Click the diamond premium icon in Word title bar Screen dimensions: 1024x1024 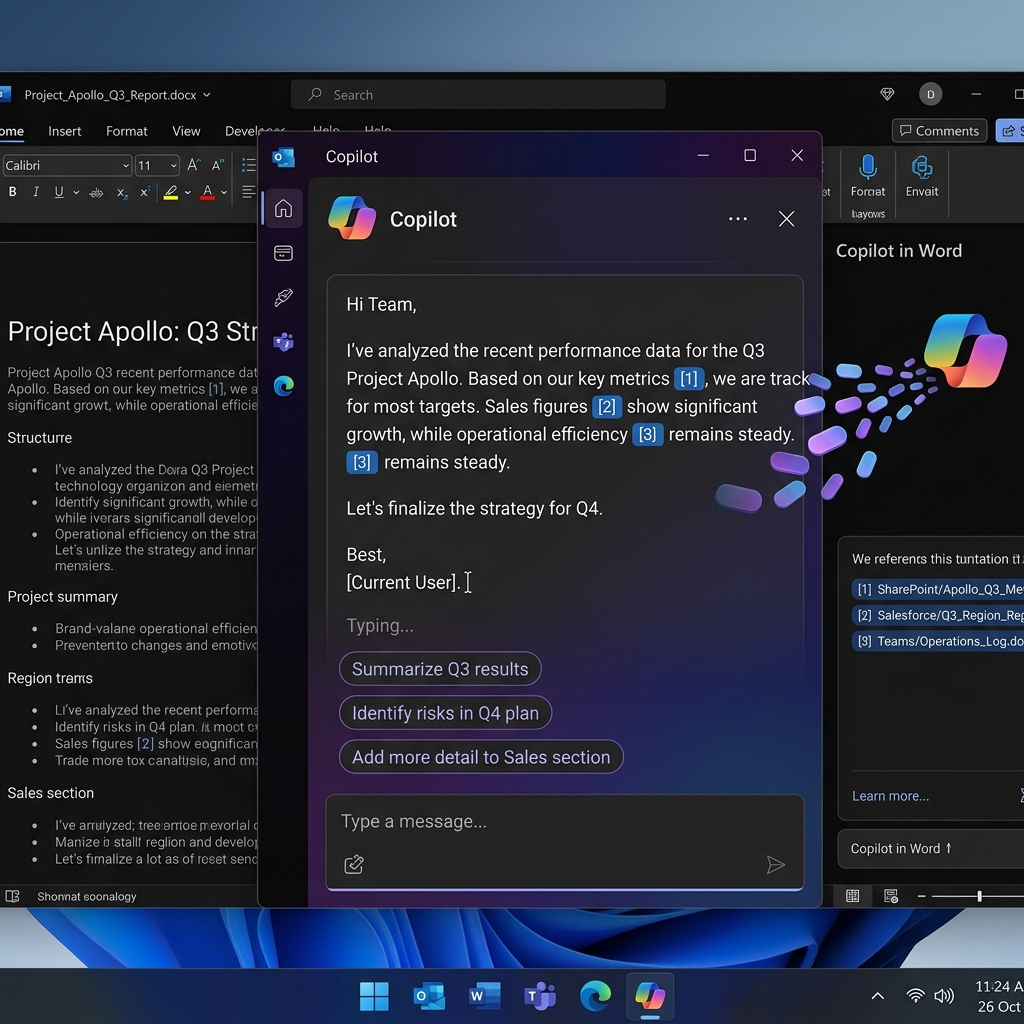887,95
